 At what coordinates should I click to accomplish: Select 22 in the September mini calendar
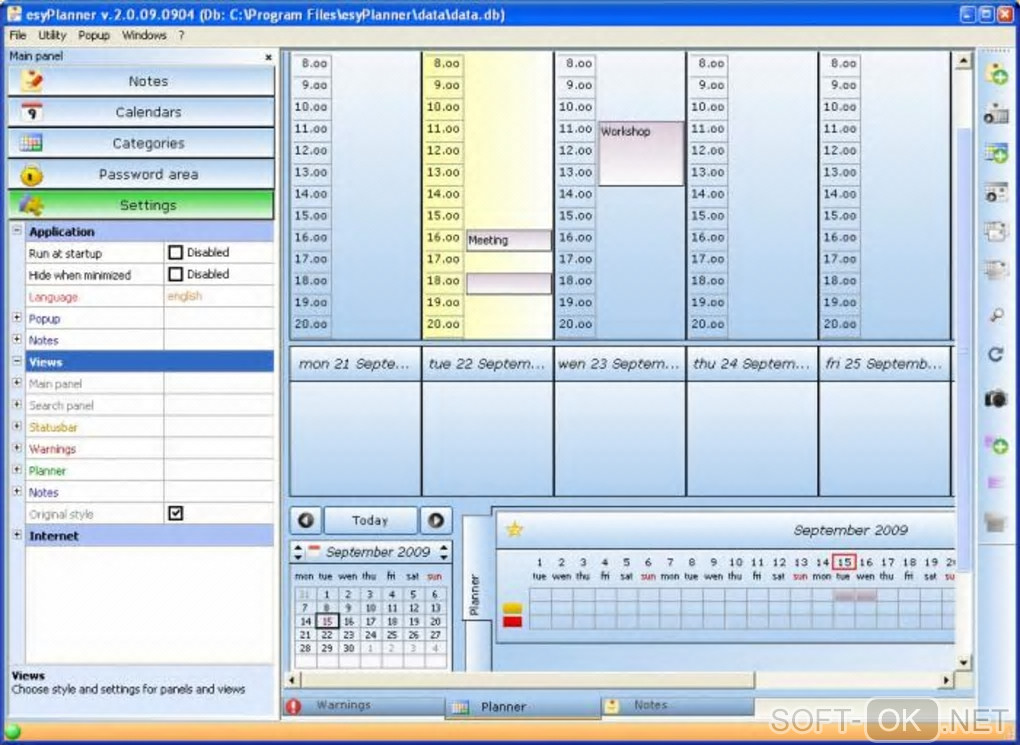point(327,634)
